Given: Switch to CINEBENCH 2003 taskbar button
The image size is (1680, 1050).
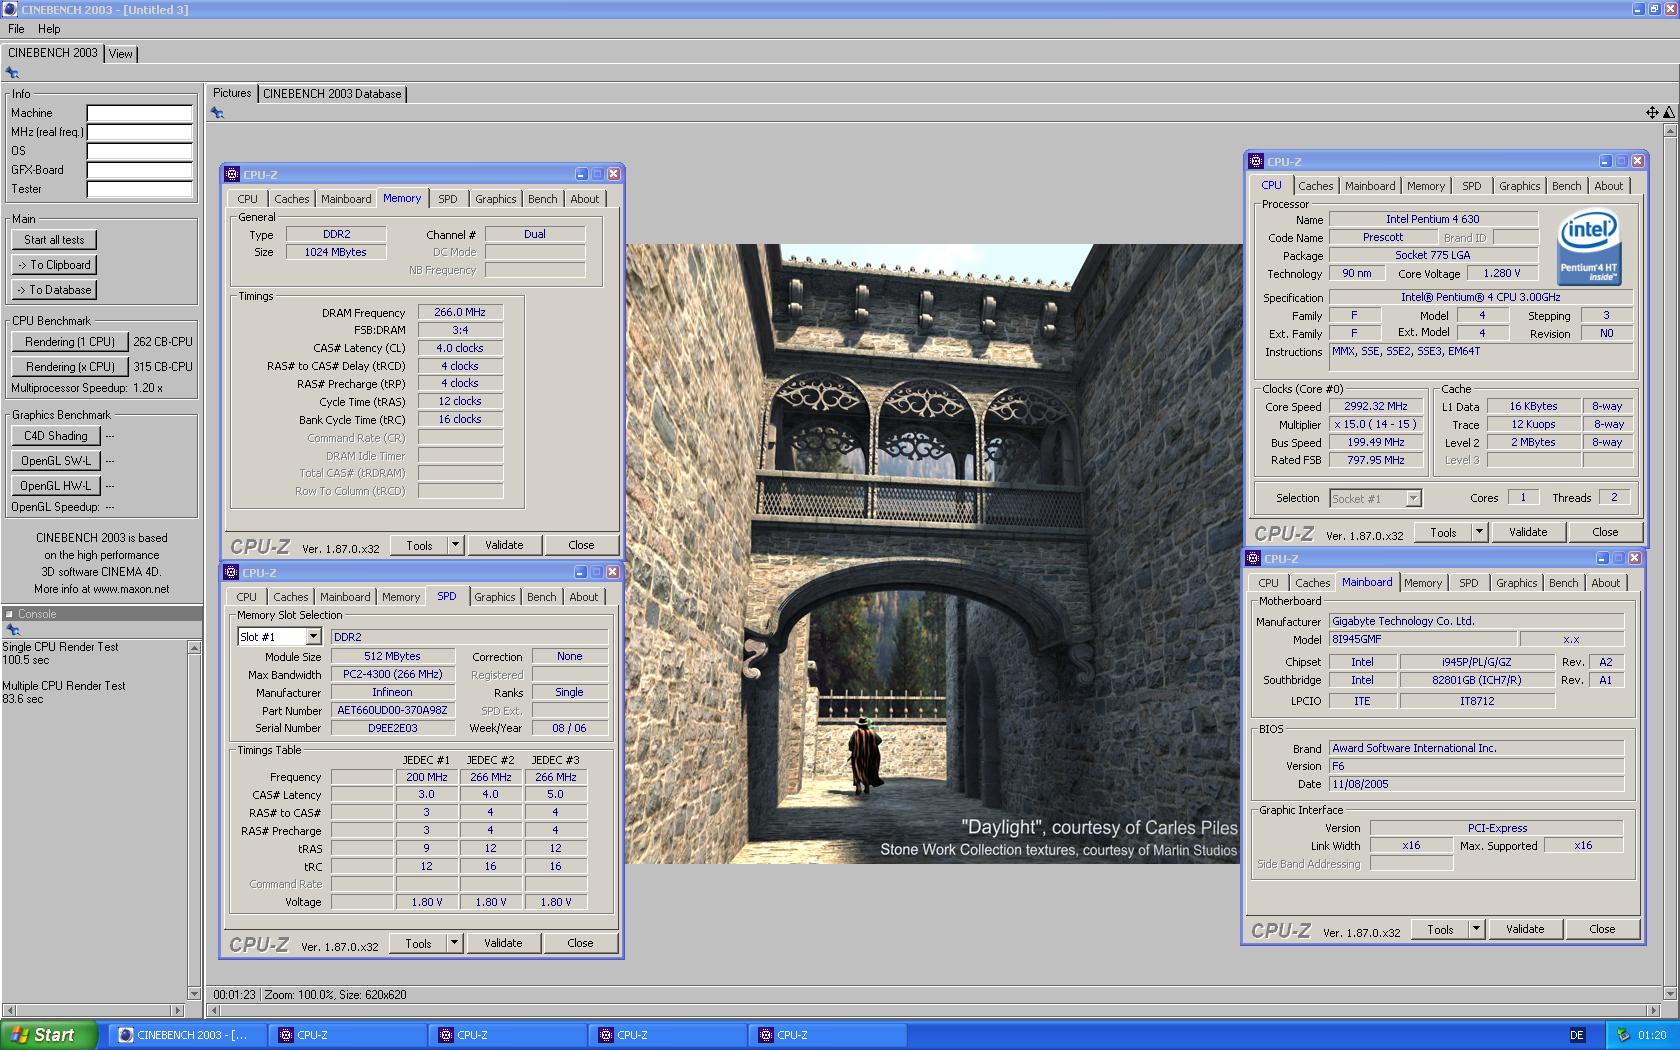Looking at the screenshot, I should click(x=188, y=1035).
